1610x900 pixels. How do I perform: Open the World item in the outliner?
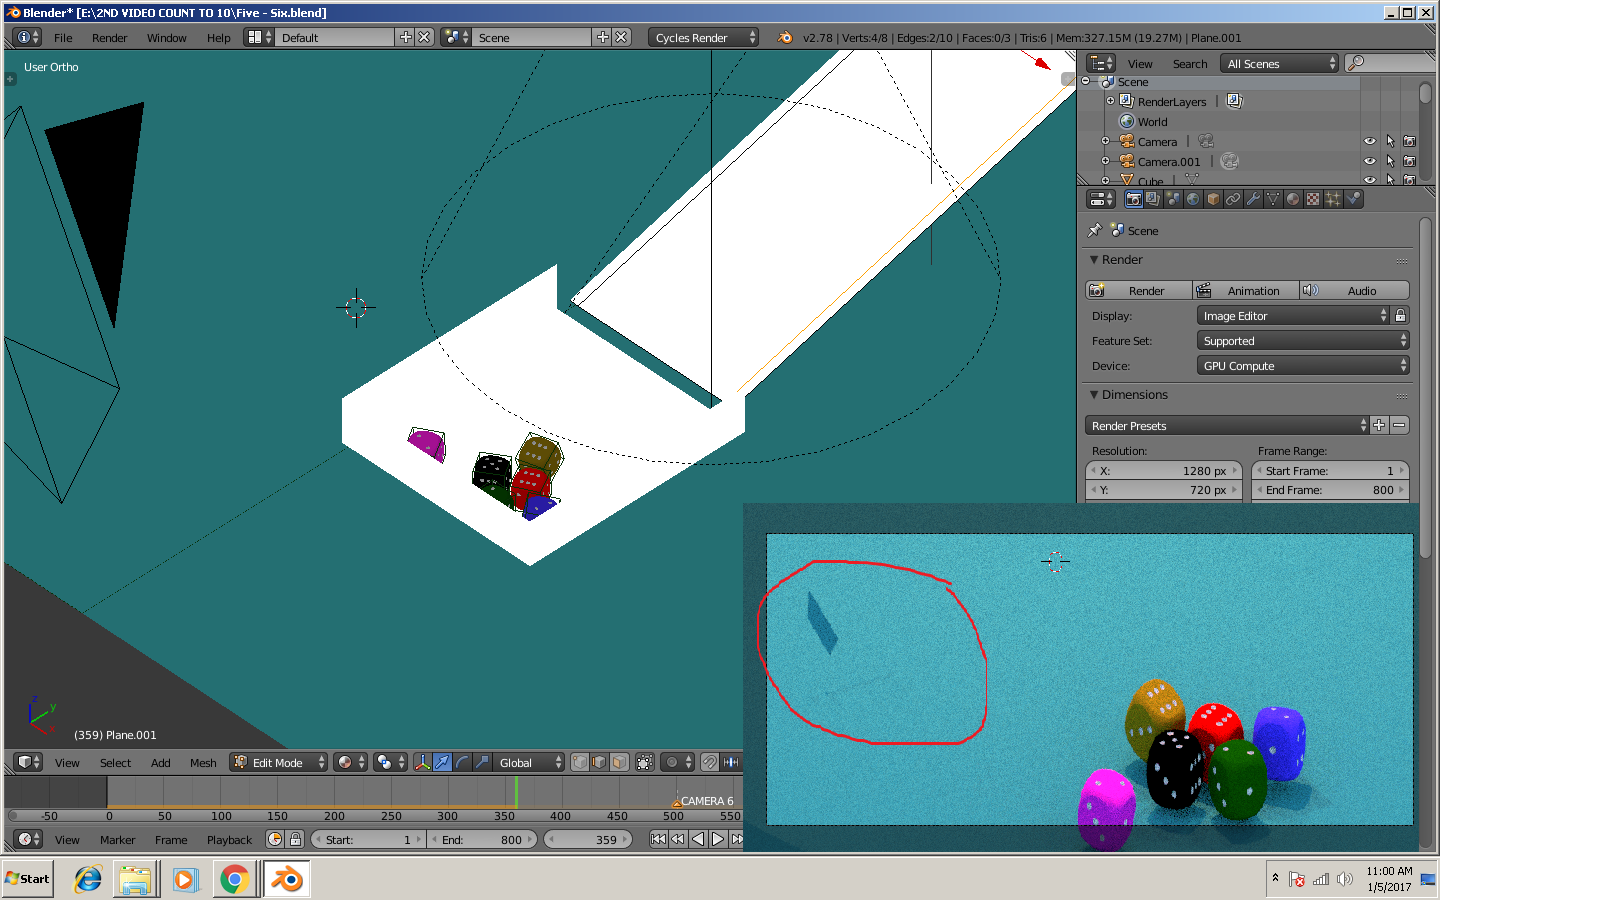point(1152,122)
